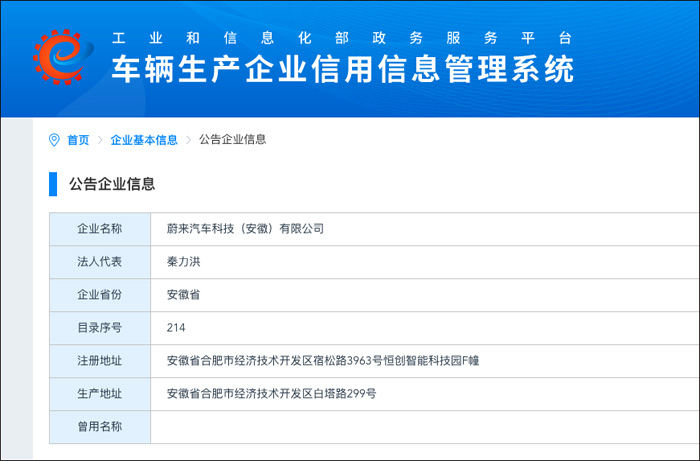700x461 pixels.
Task: Select catalog number 214
Action: click(x=176, y=328)
